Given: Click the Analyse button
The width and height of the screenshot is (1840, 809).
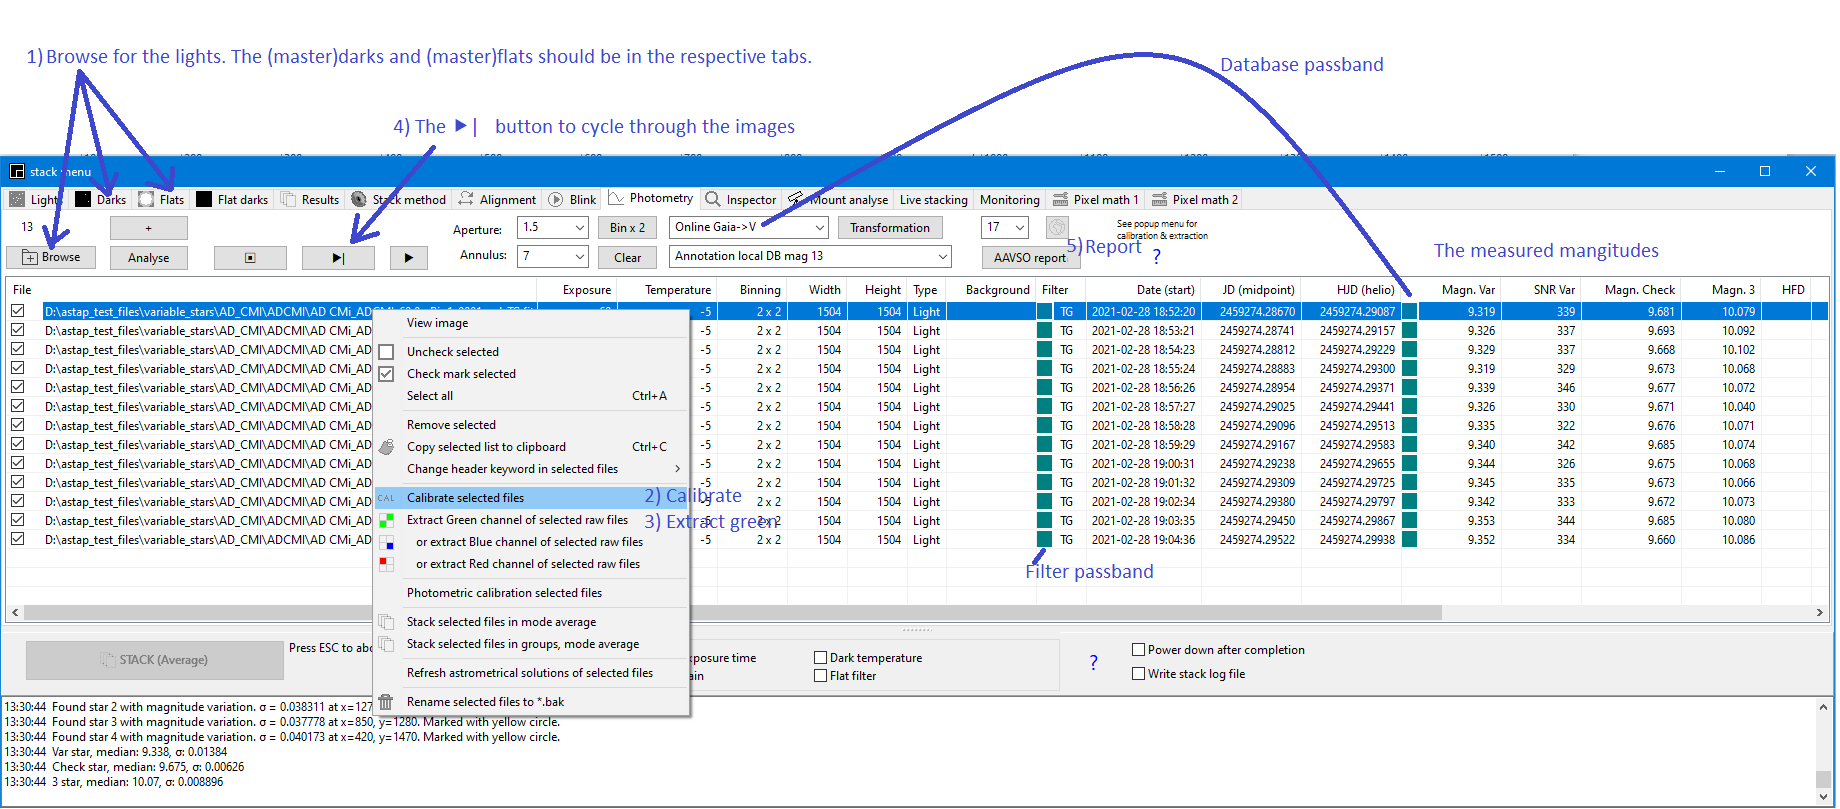Looking at the screenshot, I should click(148, 258).
